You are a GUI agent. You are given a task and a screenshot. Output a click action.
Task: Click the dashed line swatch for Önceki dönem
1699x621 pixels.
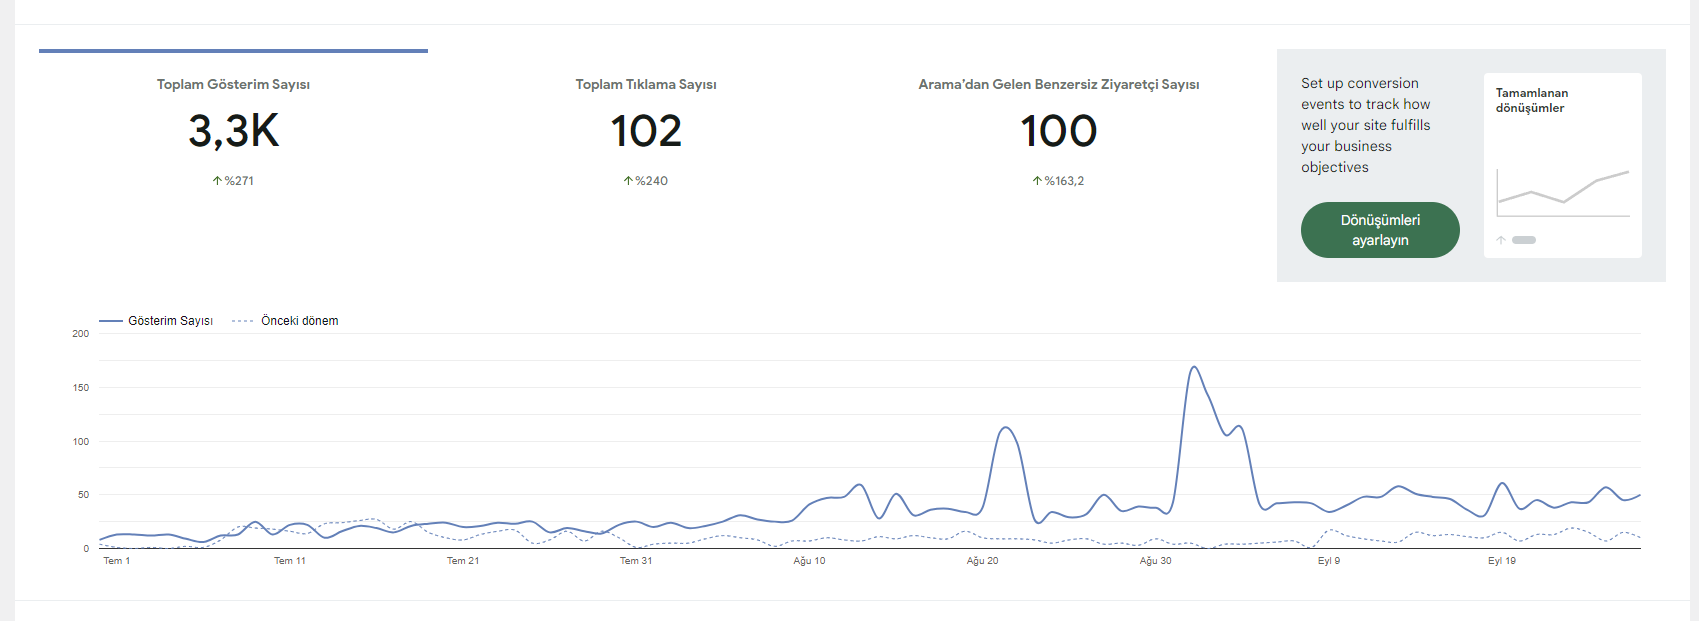coord(242,321)
